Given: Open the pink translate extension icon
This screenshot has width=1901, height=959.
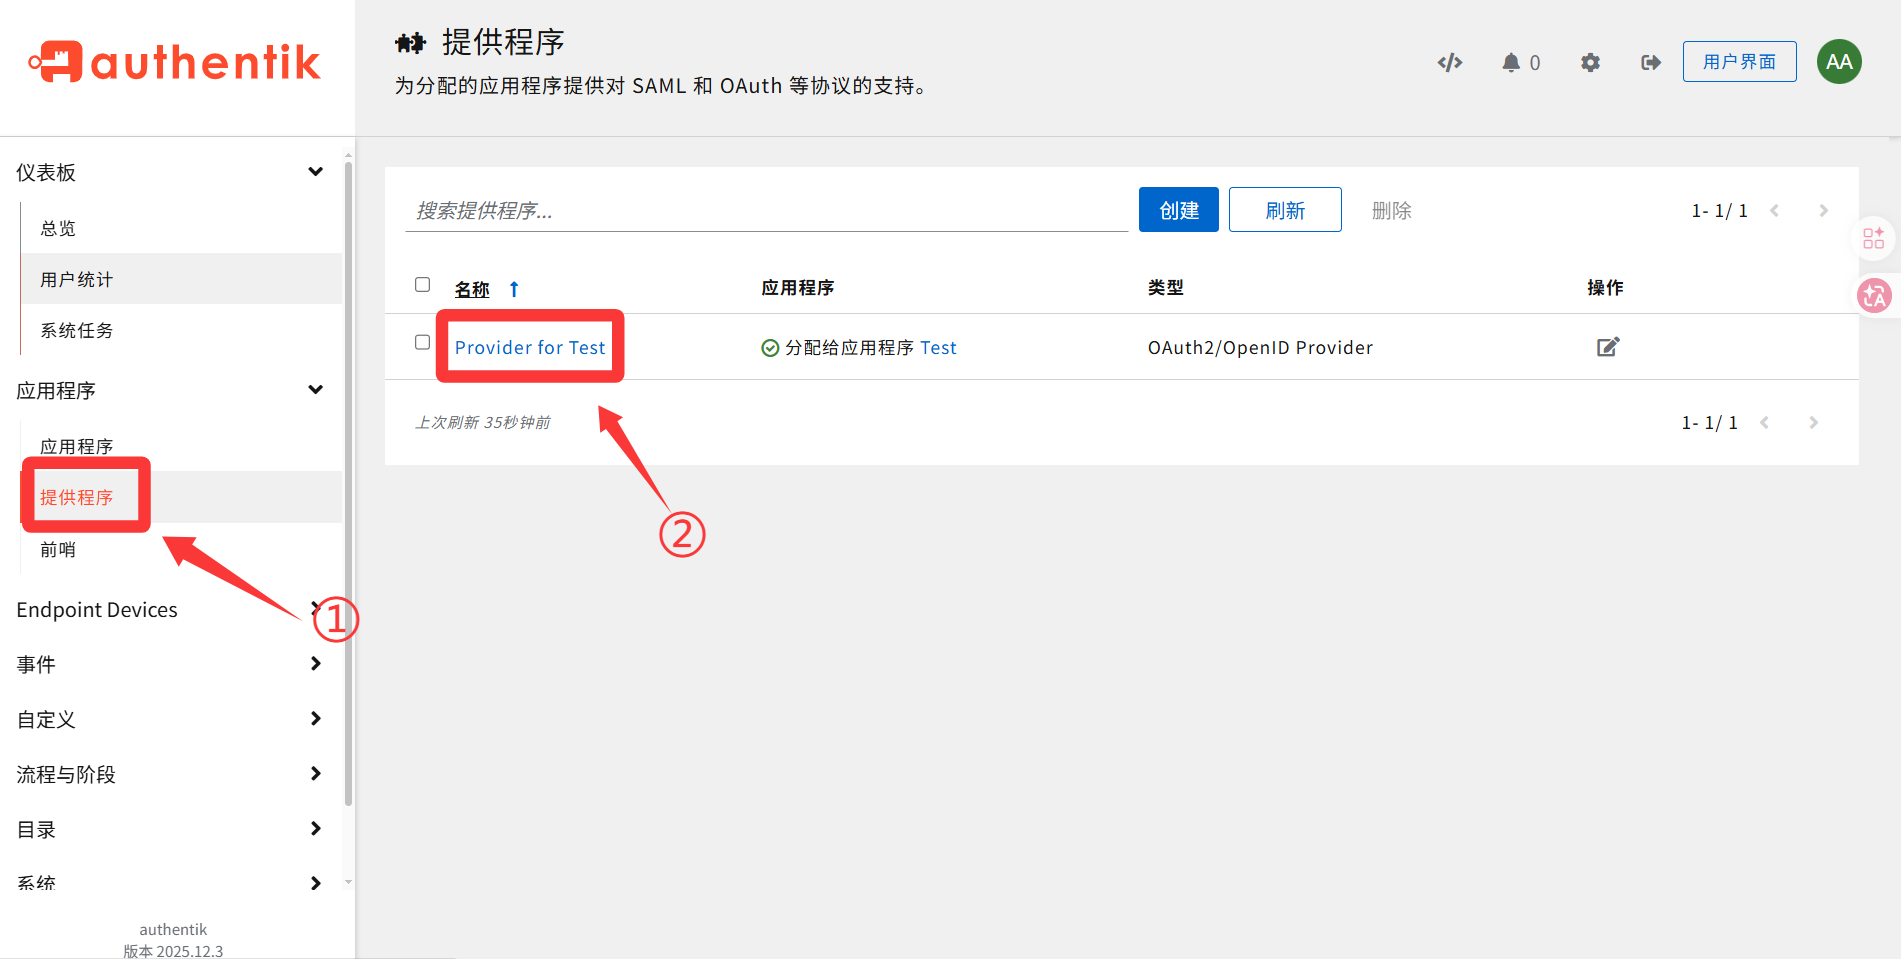Looking at the screenshot, I should (1875, 295).
